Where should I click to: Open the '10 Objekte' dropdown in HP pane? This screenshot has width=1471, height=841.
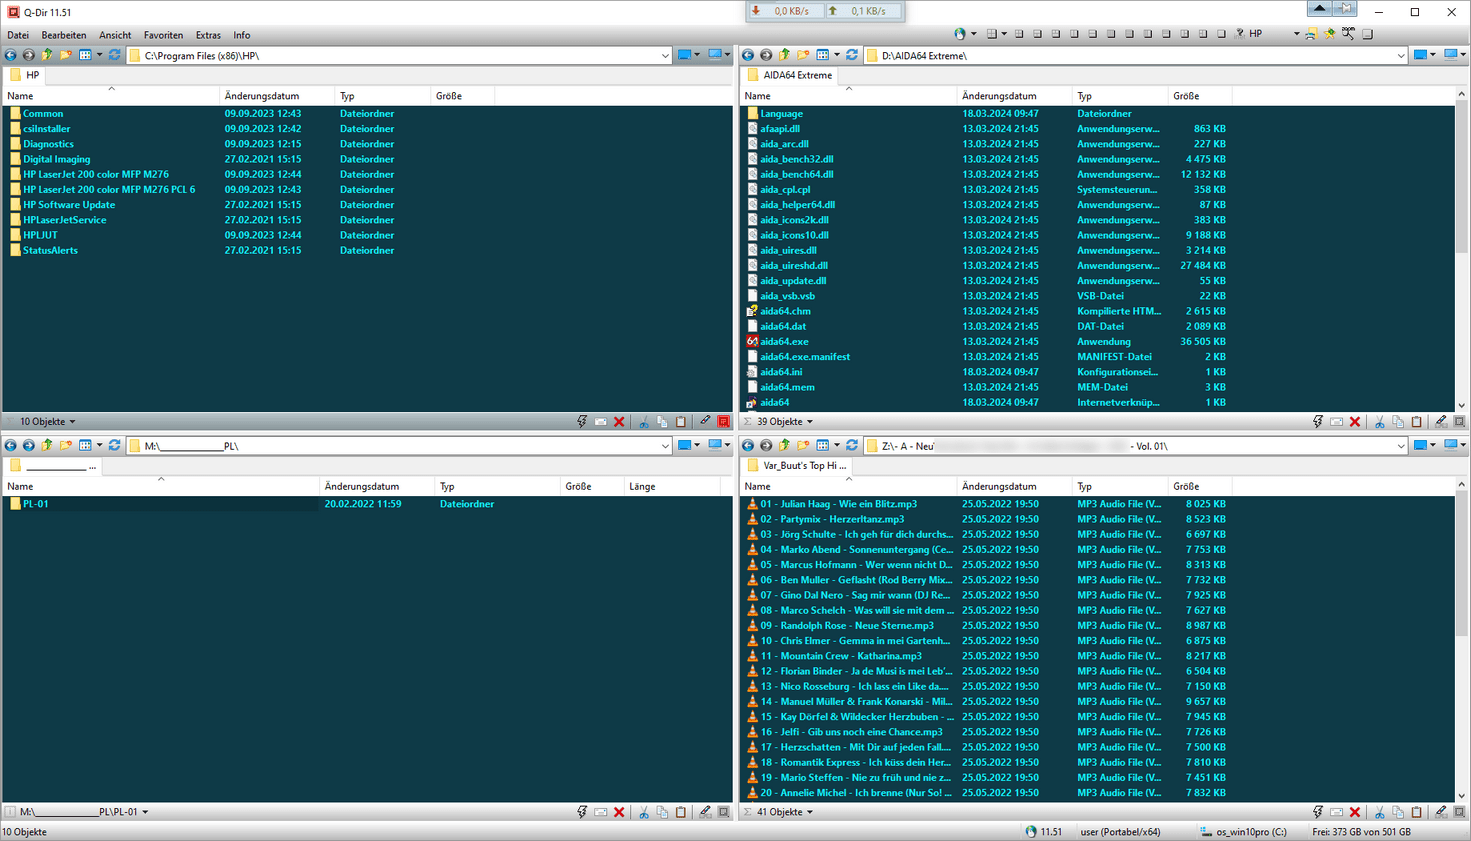pyautogui.click(x=47, y=422)
